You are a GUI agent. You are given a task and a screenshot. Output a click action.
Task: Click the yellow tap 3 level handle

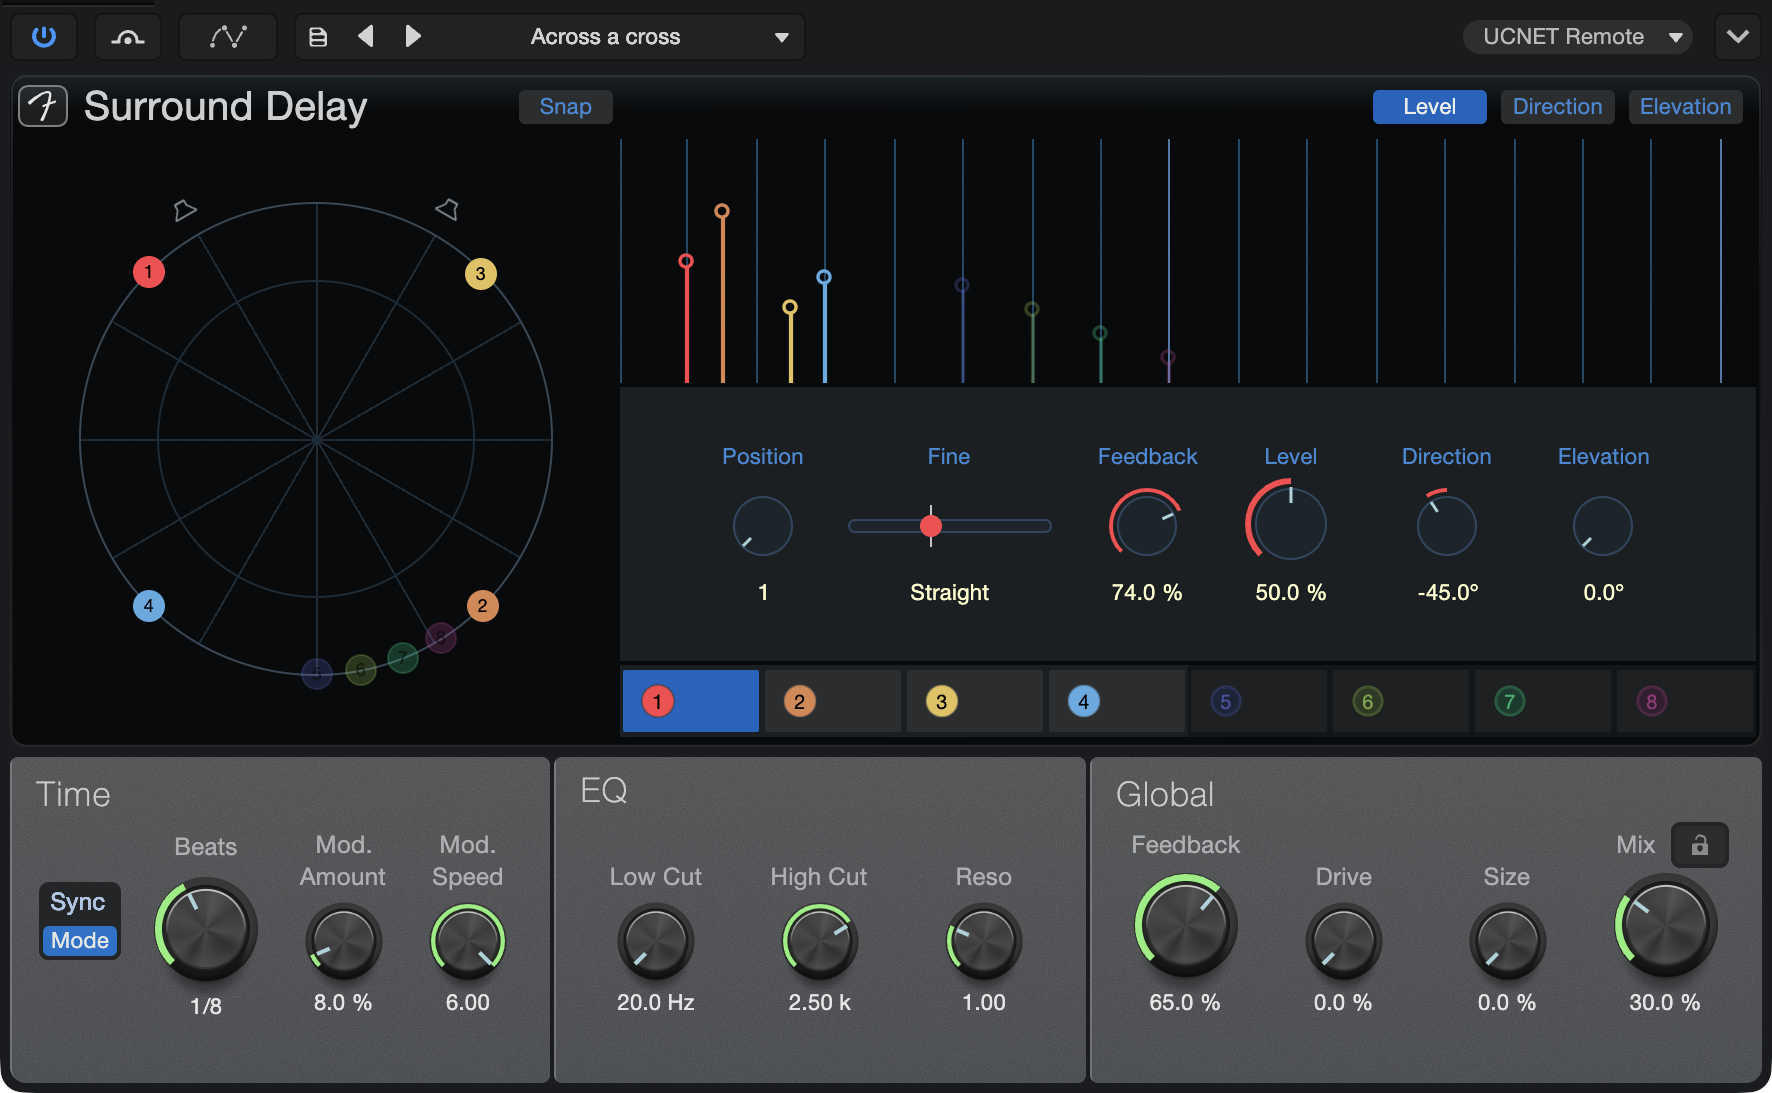(790, 307)
